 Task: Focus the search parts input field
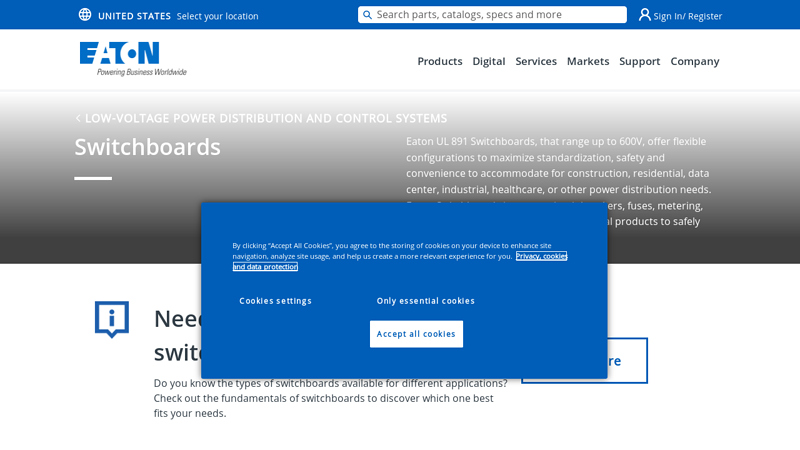492,15
